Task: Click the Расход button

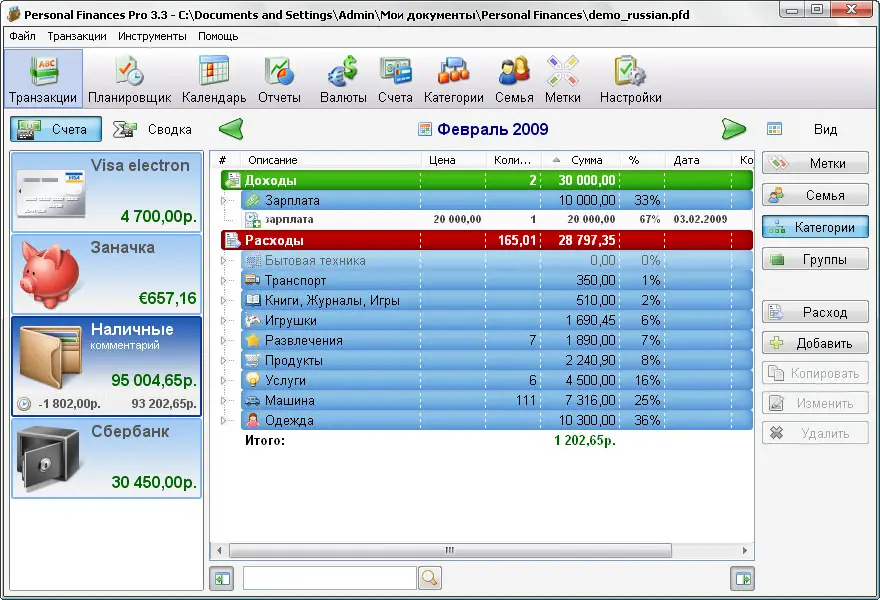Action: [815, 312]
